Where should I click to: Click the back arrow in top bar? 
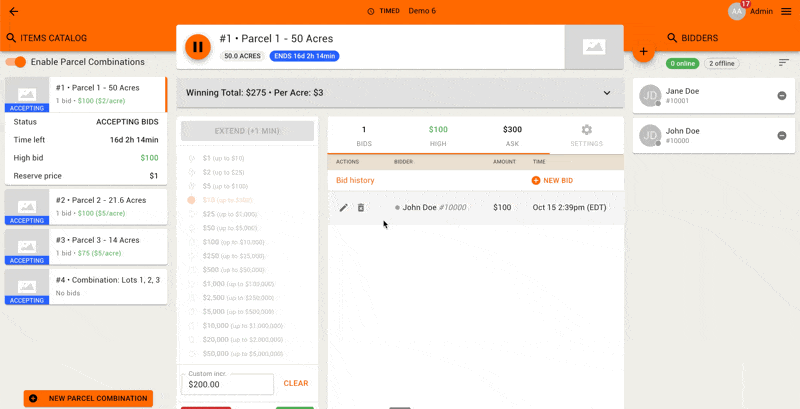[x=13, y=11]
